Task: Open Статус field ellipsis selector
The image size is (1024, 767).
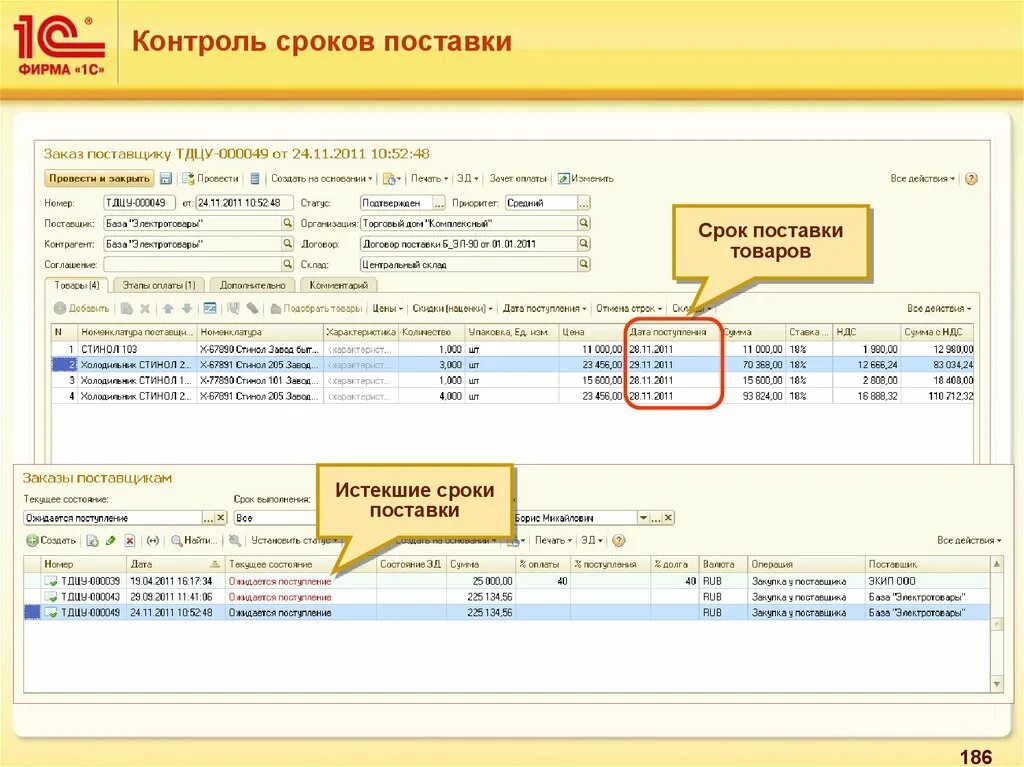Action: click(x=439, y=203)
